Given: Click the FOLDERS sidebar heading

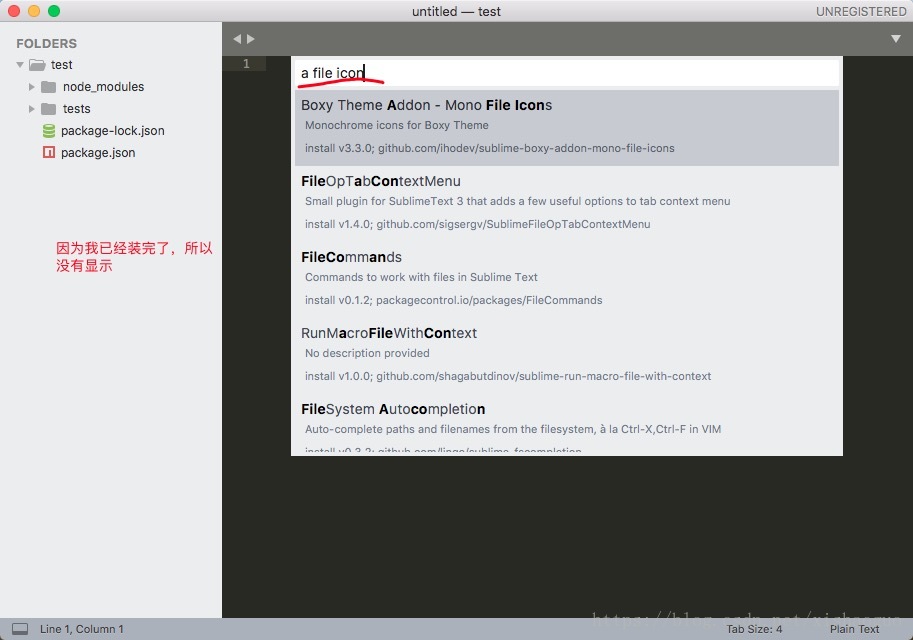Looking at the screenshot, I should click(x=47, y=44).
